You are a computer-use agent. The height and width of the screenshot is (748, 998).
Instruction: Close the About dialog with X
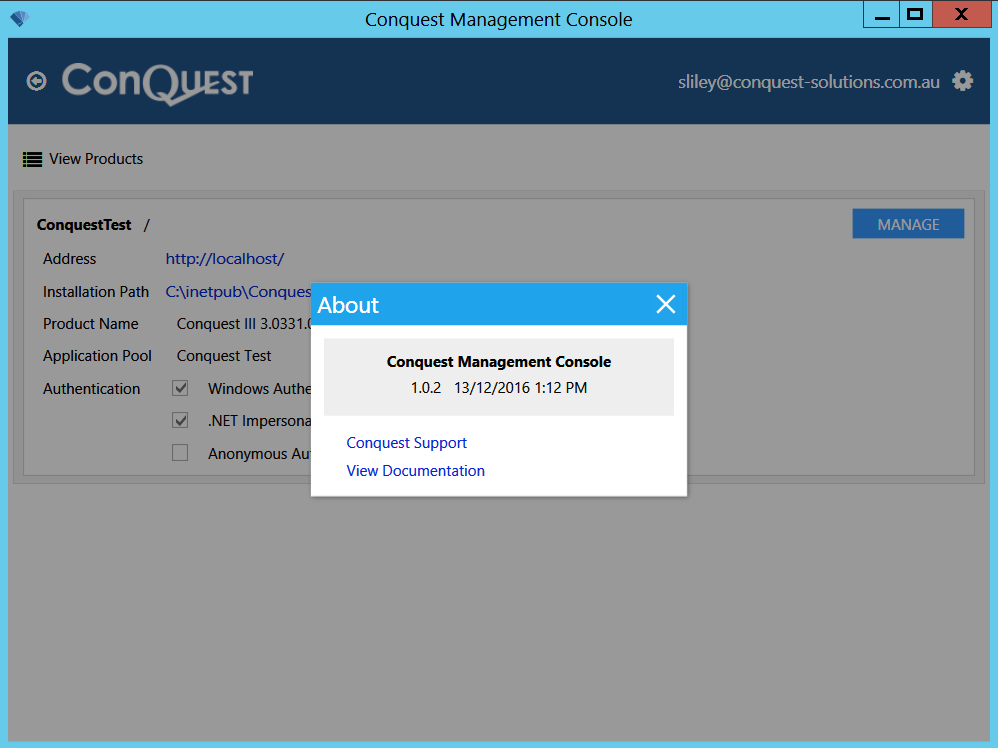pos(666,304)
